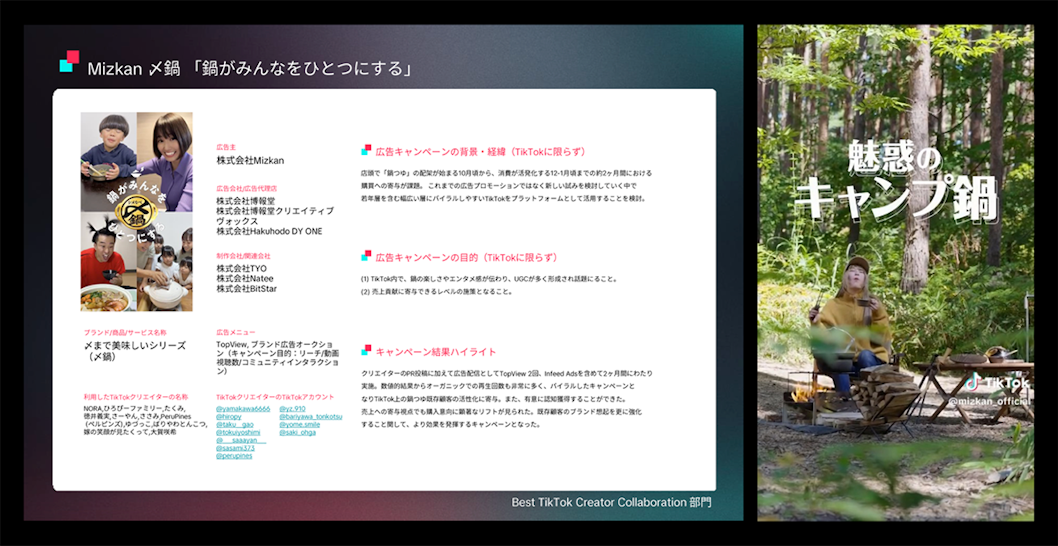Click the 魅惑のキャンプ鍋 TikTok video
This screenshot has width=1058, height=546.
(x=895, y=273)
